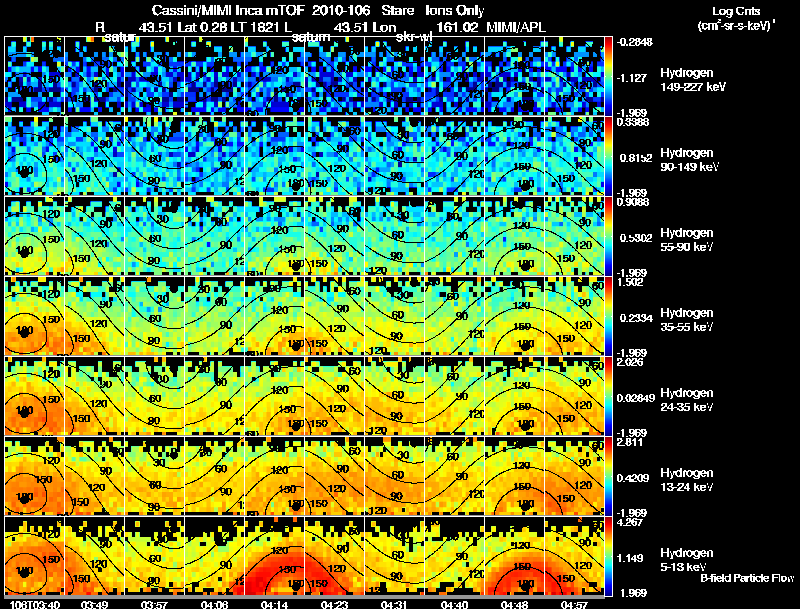The height and width of the screenshot is (609, 800).
Task: Click the "106T03:40" time axis label
Action: [x=35, y=604]
